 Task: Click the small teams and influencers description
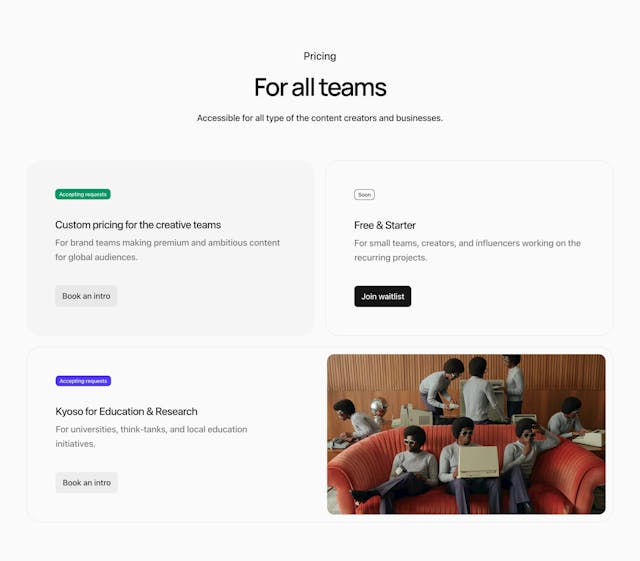pyautogui.click(x=467, y=250)
